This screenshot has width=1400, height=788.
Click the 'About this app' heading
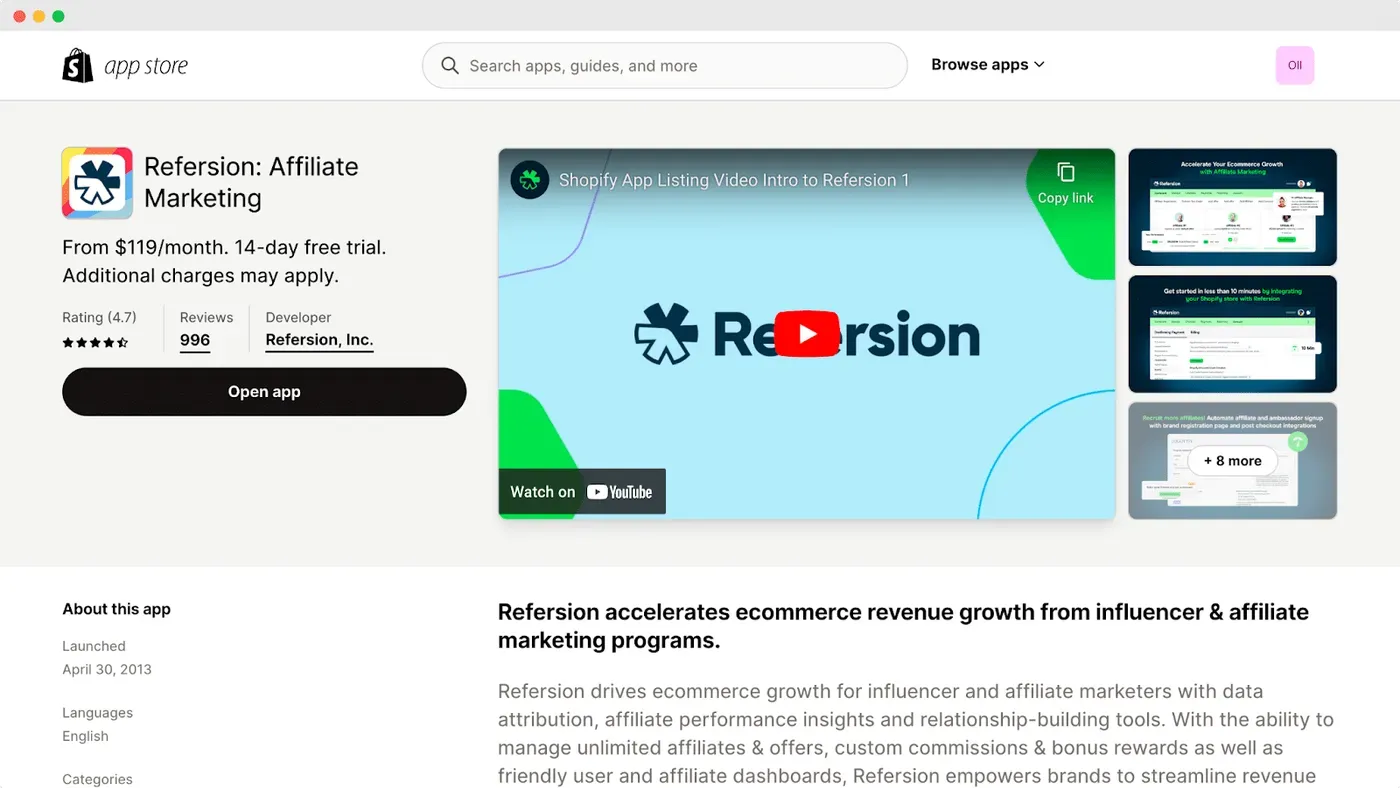pyautogui.click(x=116, y=609)
